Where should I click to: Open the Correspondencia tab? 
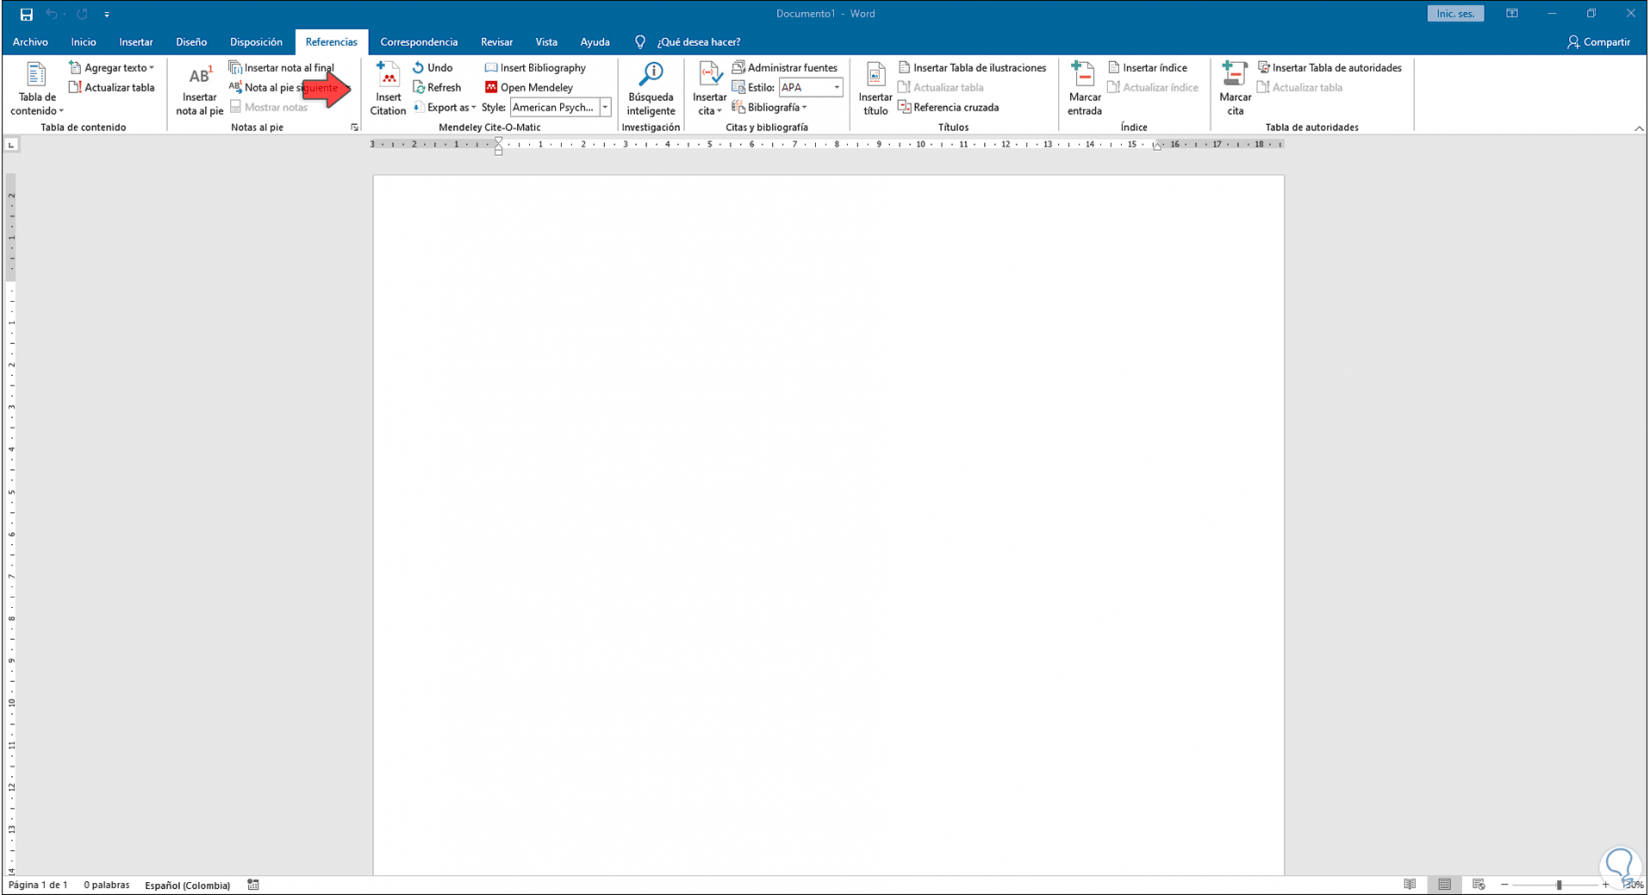419,42
